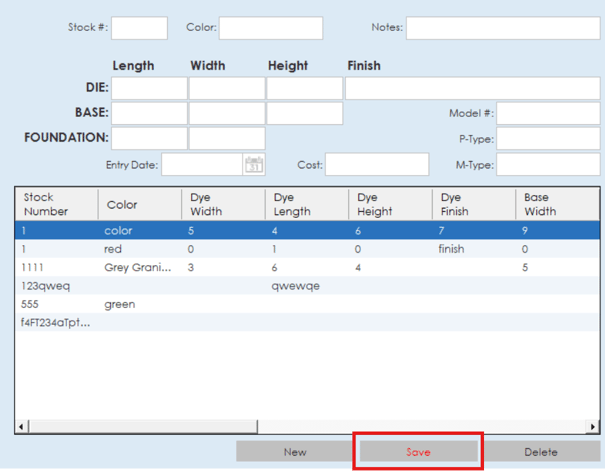
Task: Click the Dye Finish column header
Action: click(472, 204)
